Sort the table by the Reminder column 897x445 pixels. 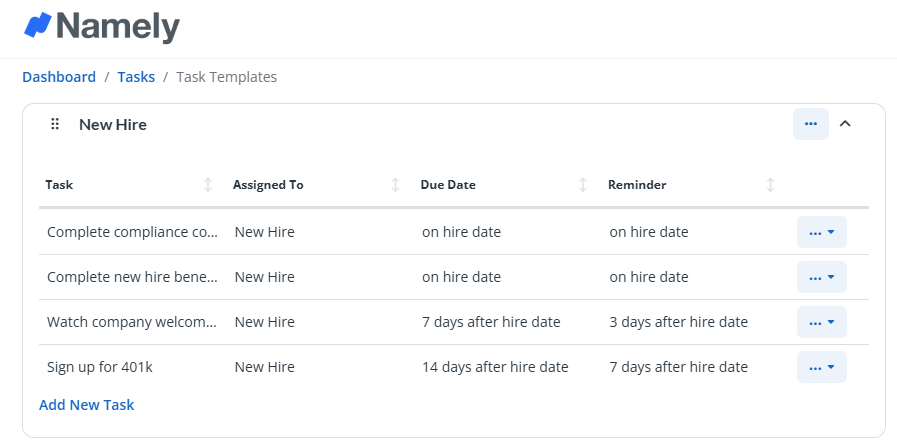pos(770,185)
